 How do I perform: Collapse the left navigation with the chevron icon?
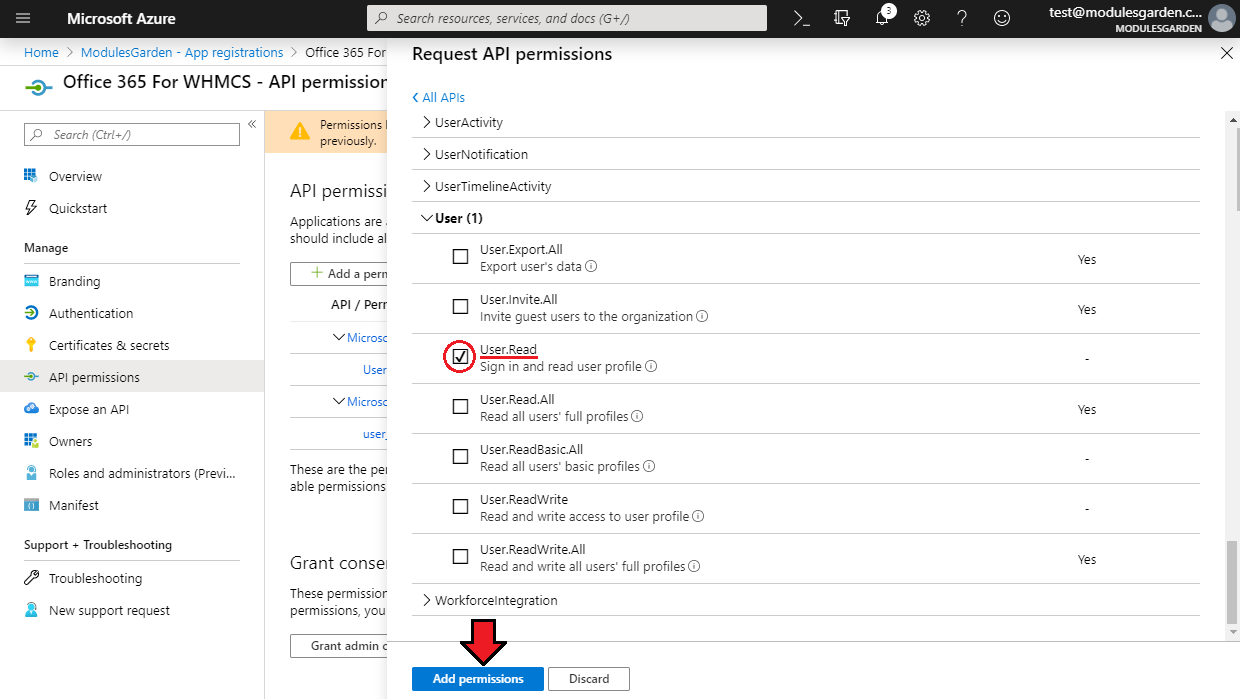252,124
